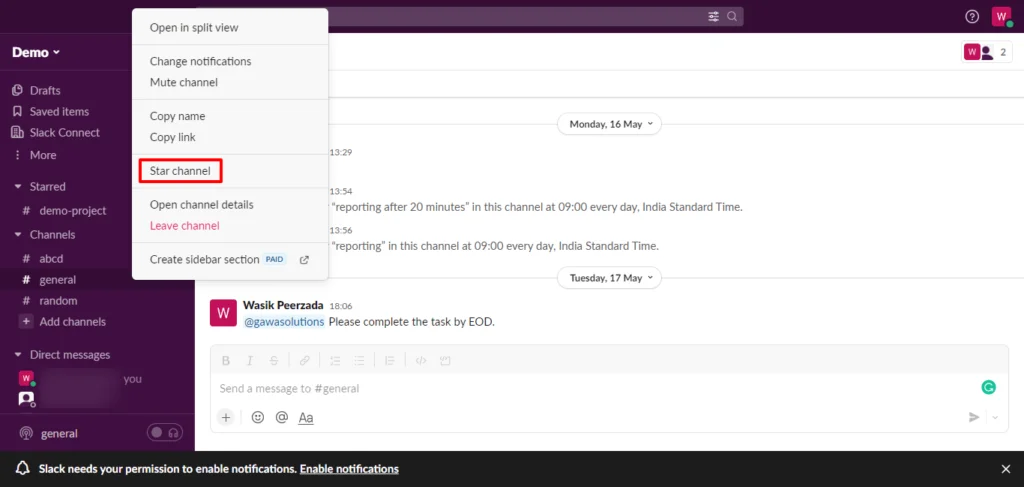This screenshot has width=1024, height=487.
Task: Open Slack Connect in the sidebar
Action: click(x=56, y=133)
